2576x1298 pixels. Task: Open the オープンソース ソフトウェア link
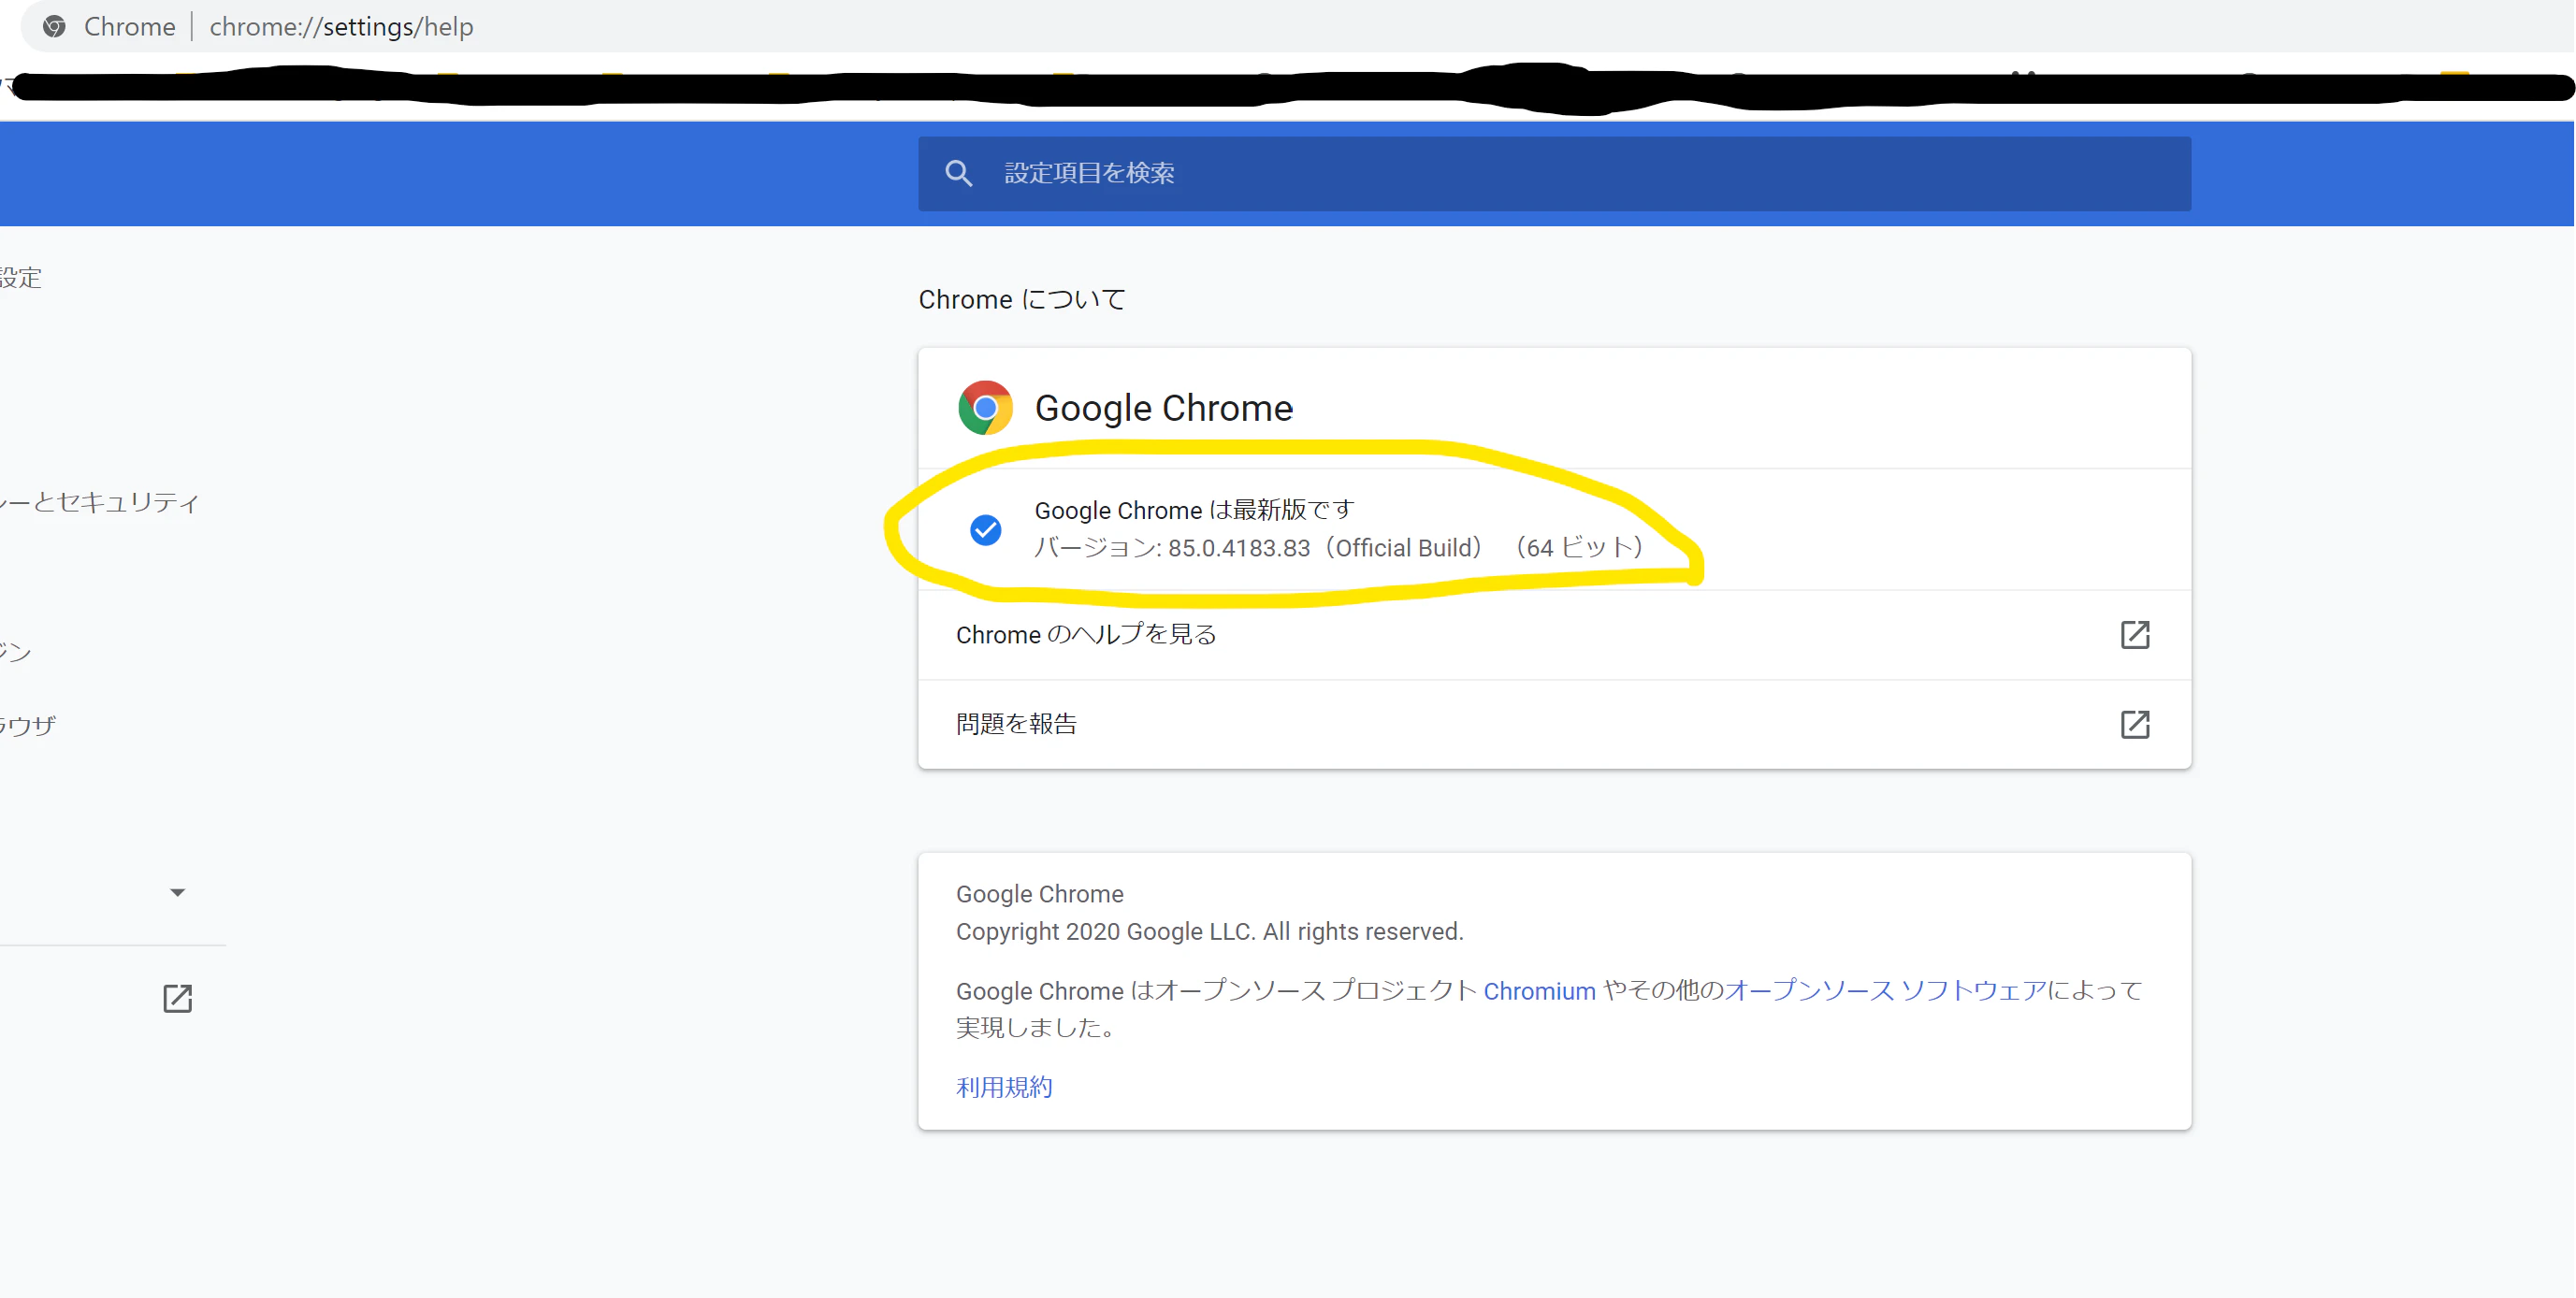1885,991
